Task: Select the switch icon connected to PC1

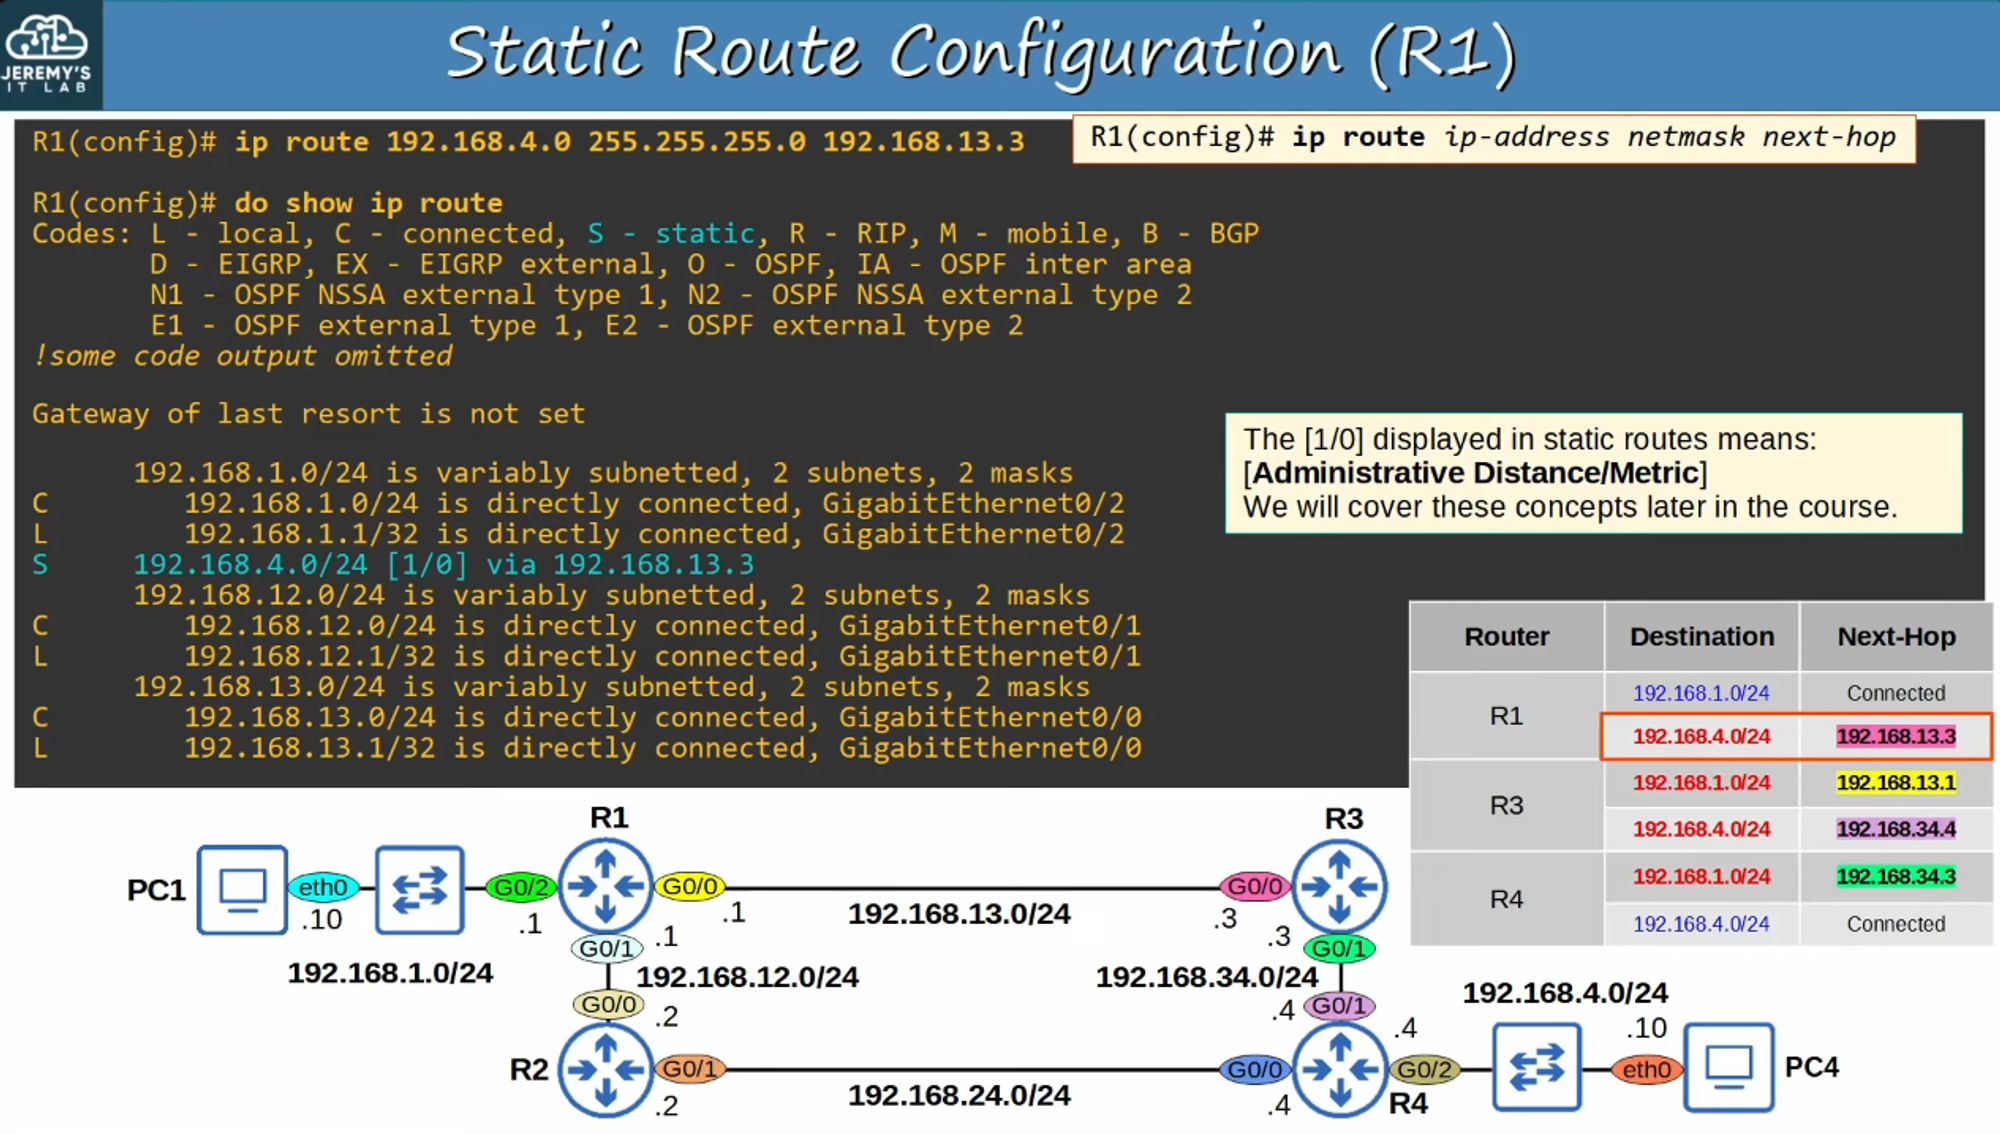Action: pos(419,889)
